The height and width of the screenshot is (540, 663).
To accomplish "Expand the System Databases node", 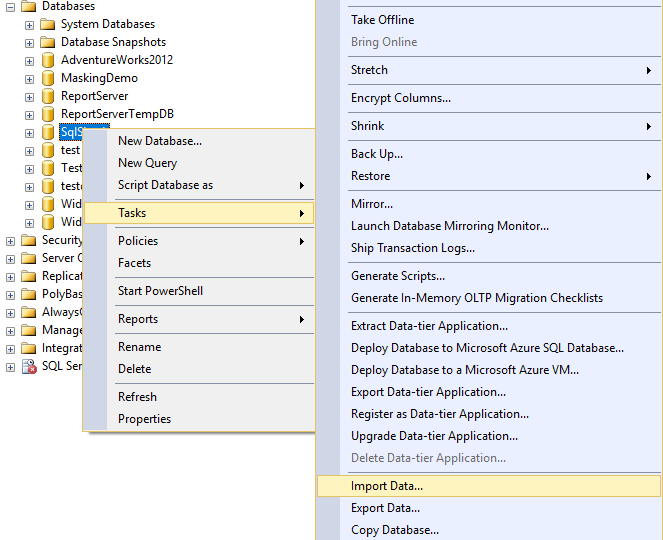I will 29,24.
